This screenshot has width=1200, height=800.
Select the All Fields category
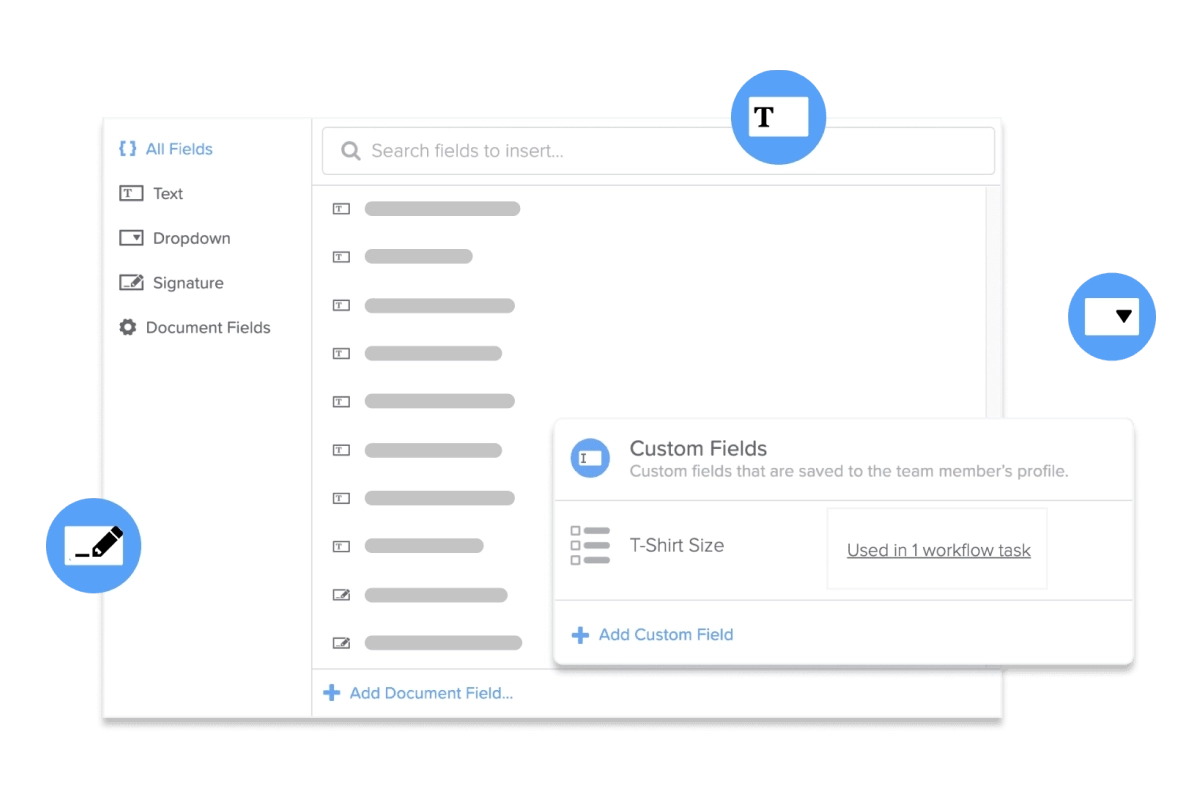click(179, 149)
